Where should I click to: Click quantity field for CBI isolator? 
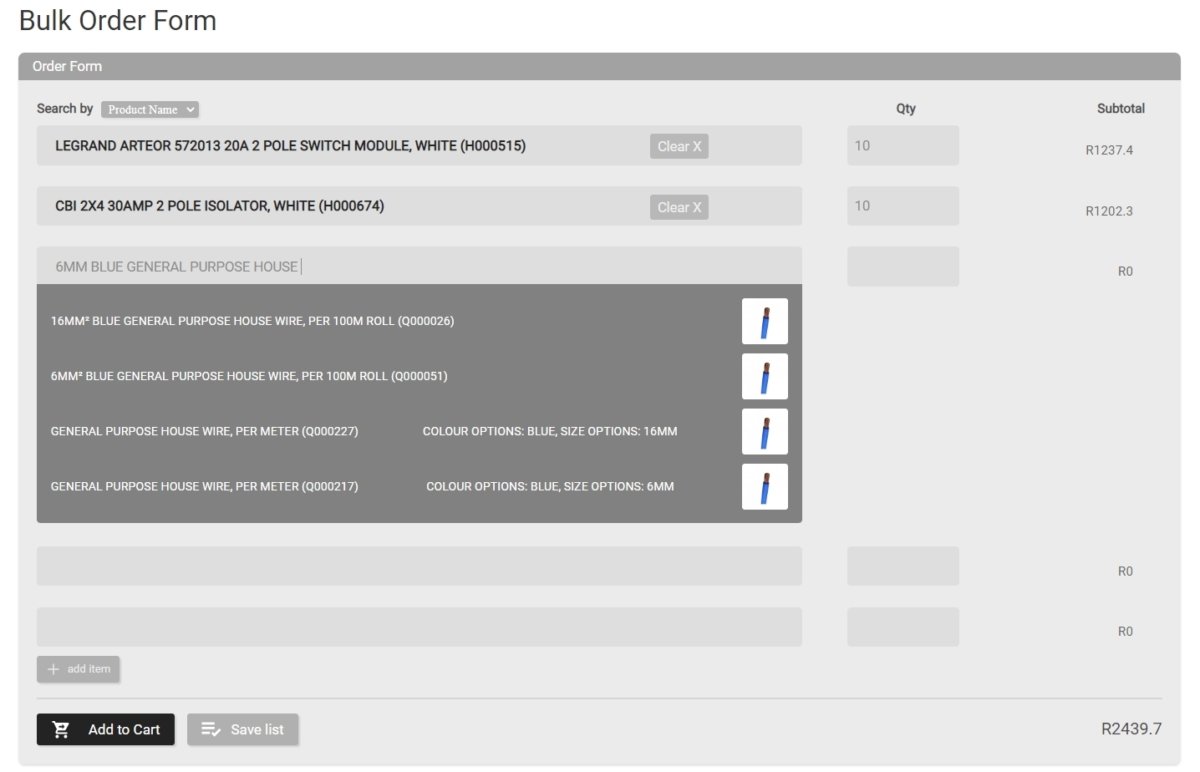pos(902,206)
